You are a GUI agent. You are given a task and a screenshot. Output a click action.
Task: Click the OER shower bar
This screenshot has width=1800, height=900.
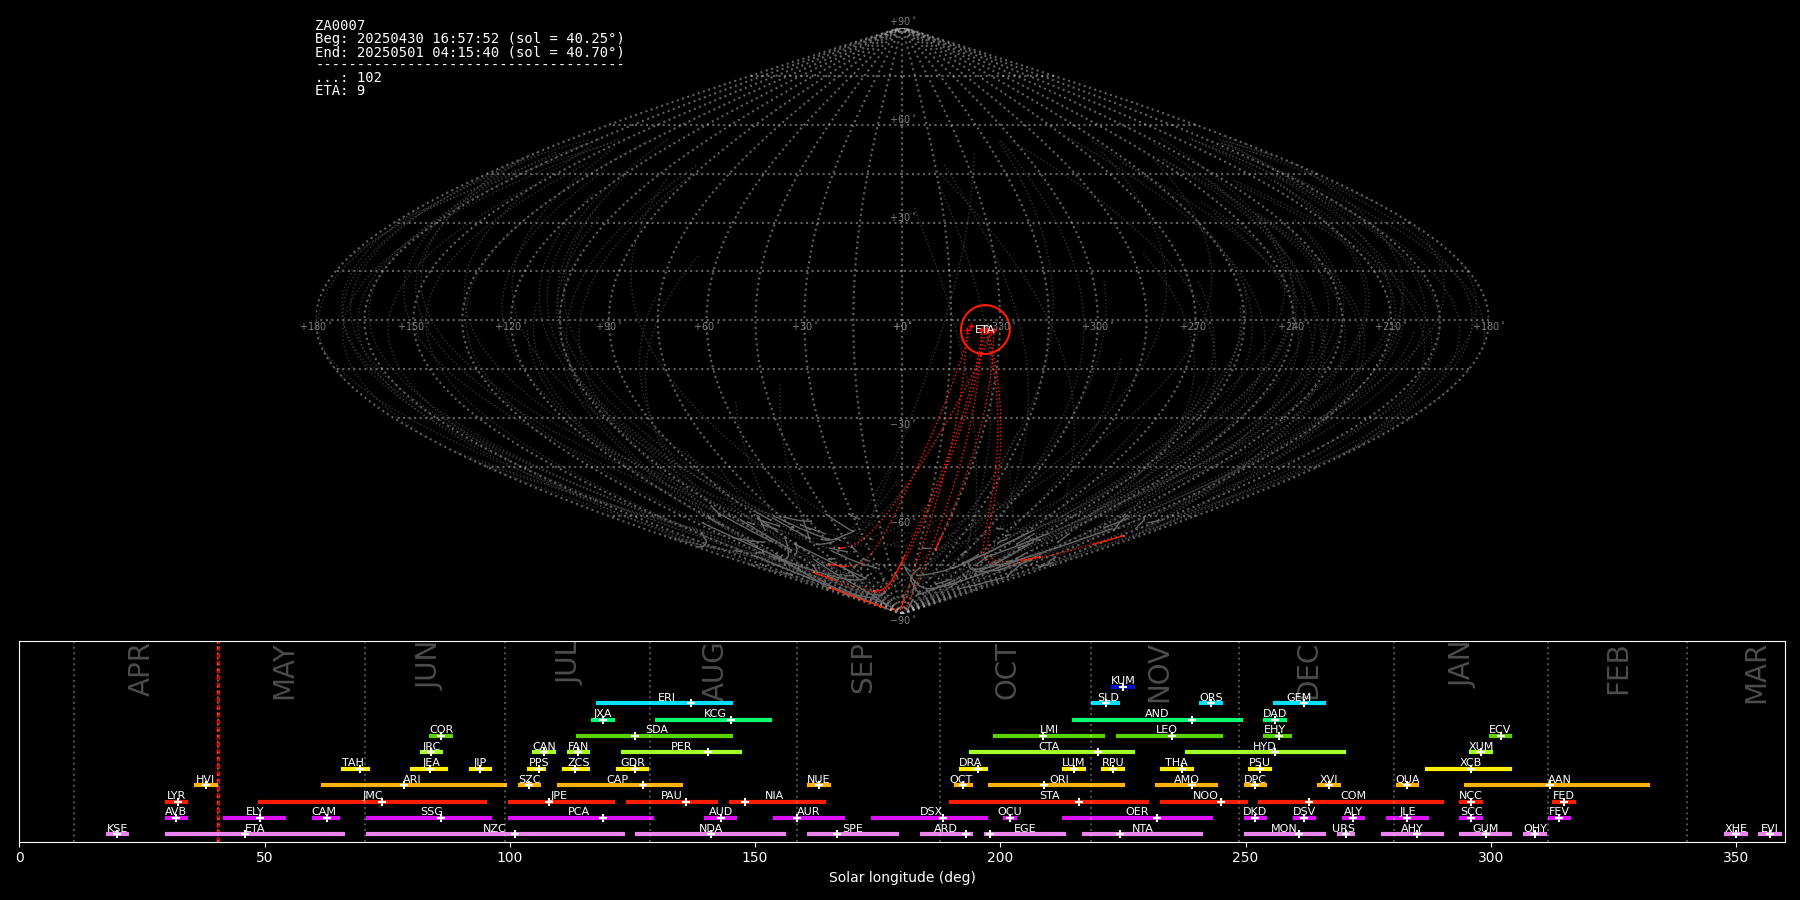coord(1137,818)
